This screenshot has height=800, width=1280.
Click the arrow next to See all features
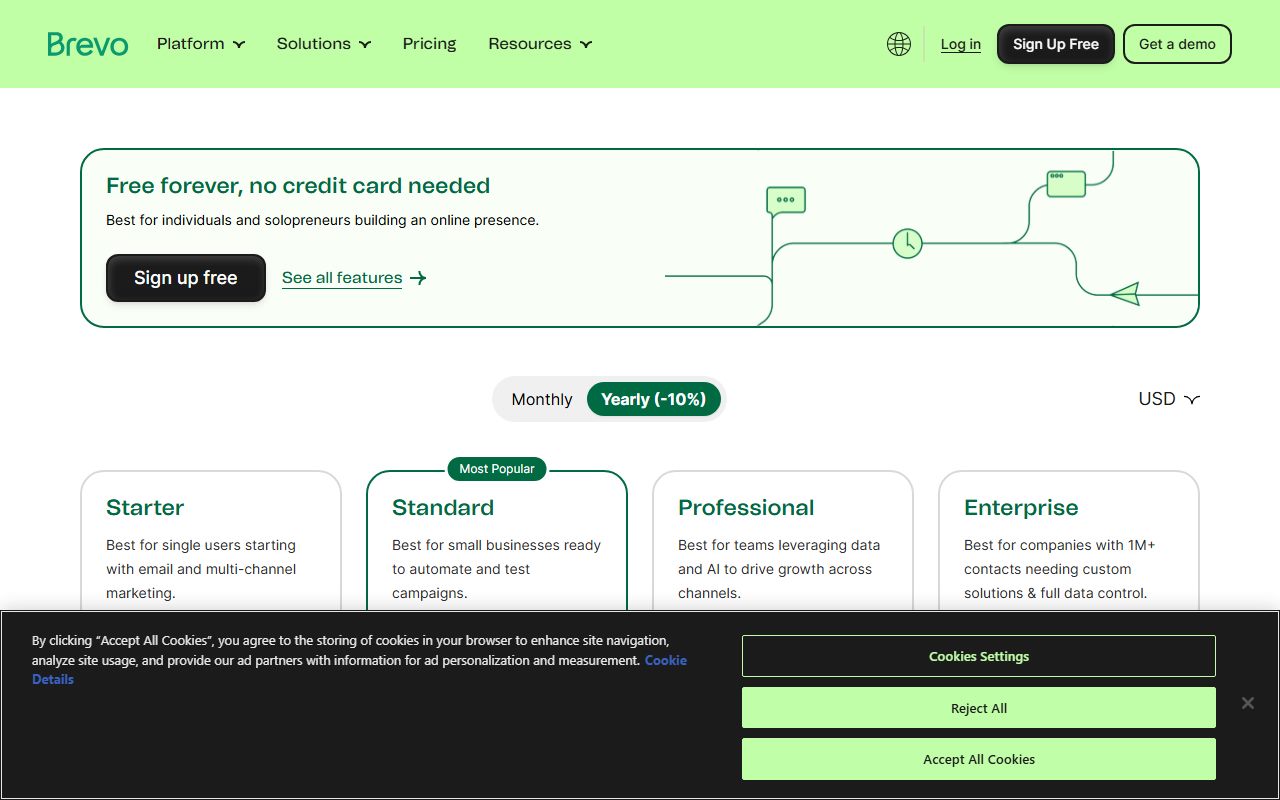coord(418,278)
